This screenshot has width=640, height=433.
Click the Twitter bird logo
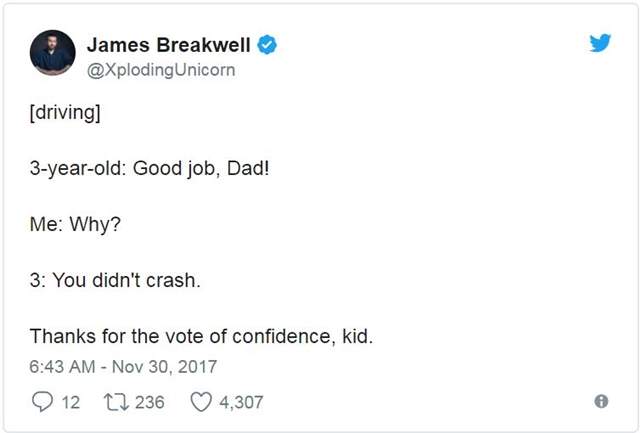pyautogui.click(x=600, y=43)
